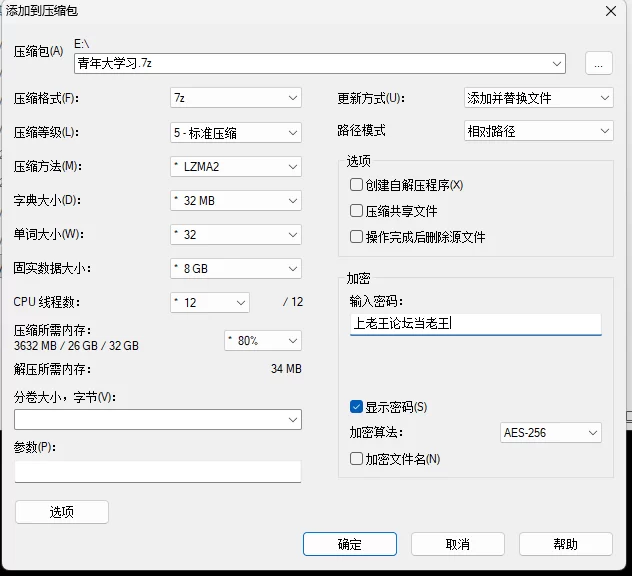This screenshot has width=632, height=576.
Task: Open the 选项 (Options) button
Action: [x=62, y=512]
